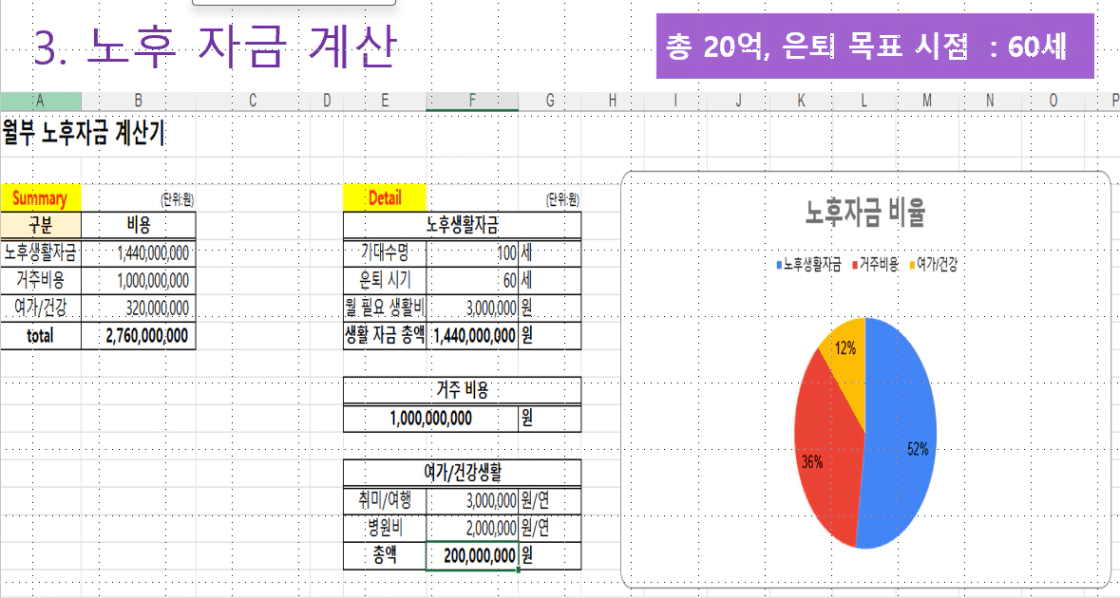Select hobby/travel value 3,000,000 원/연
This screenshot has width=1120, height=598.
[472, 500]
